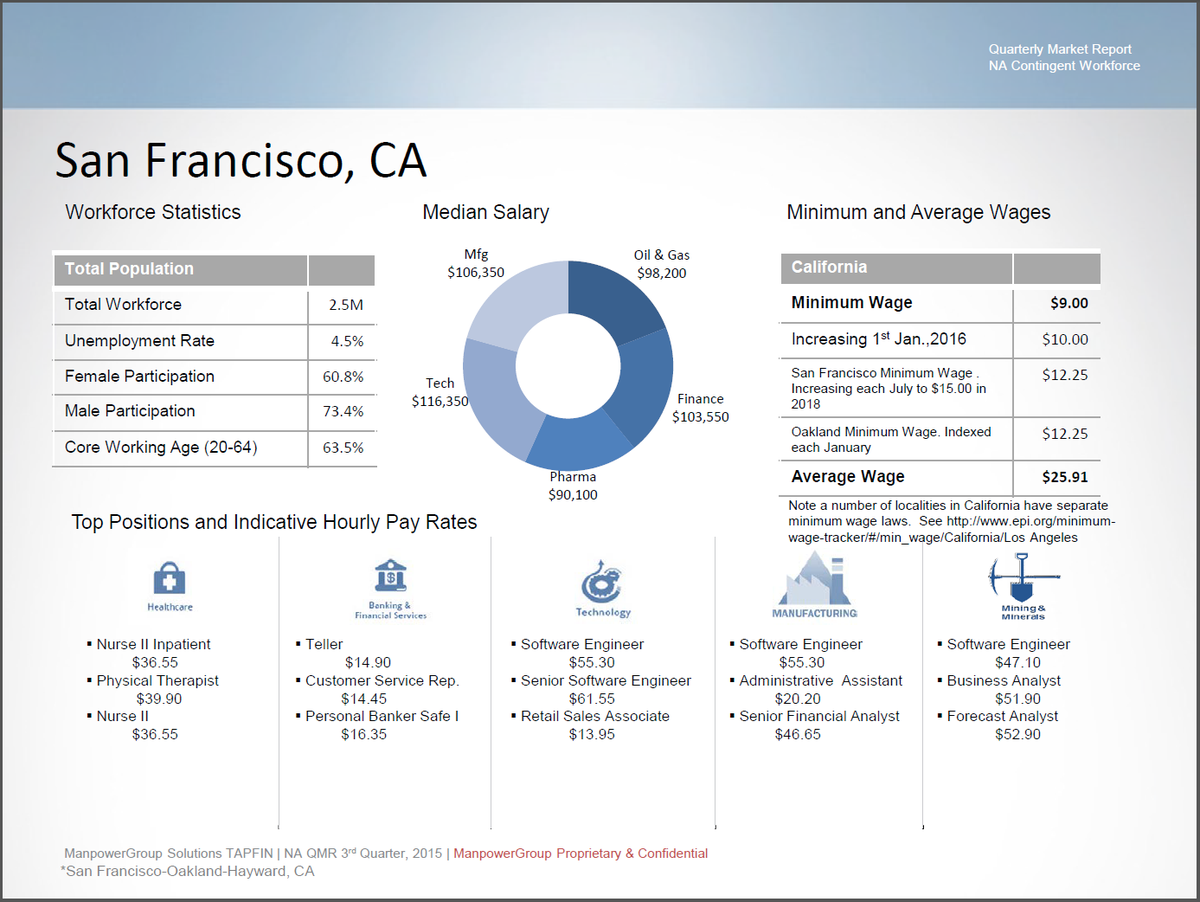Click the Female Participation row label
Viewport: 1200px width, 902px height.
pos(139,376)
